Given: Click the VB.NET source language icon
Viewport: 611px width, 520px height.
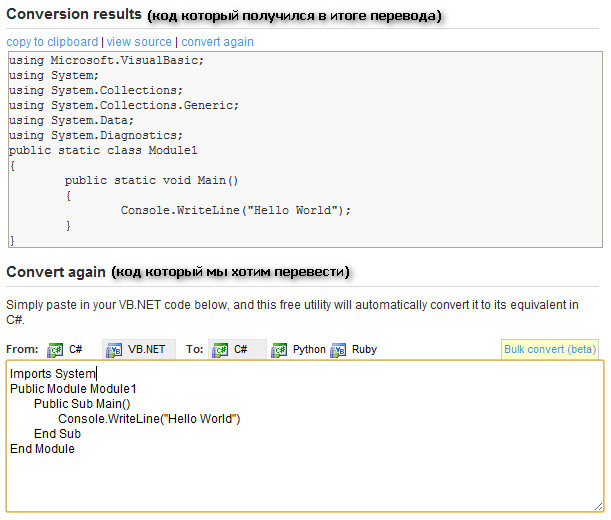Looking at the screenshot, I should 114,350.
